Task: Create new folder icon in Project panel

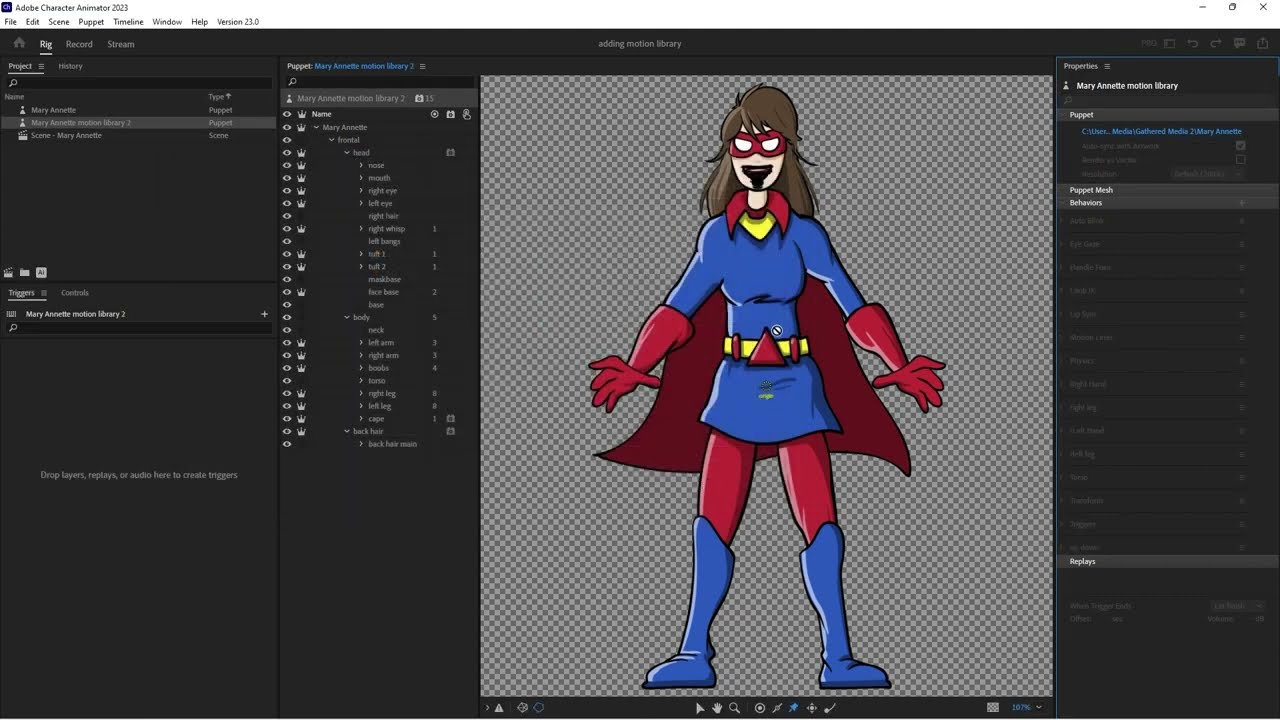Action: (25, 272)
